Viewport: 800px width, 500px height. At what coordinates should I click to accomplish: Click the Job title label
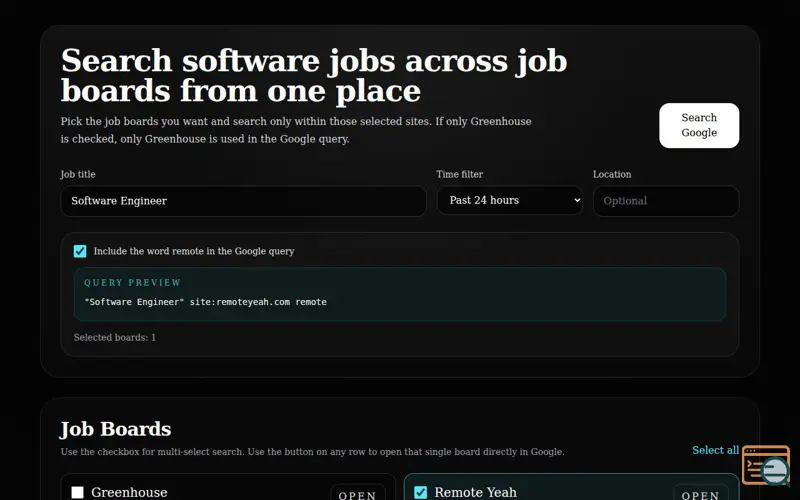point(78,174)
